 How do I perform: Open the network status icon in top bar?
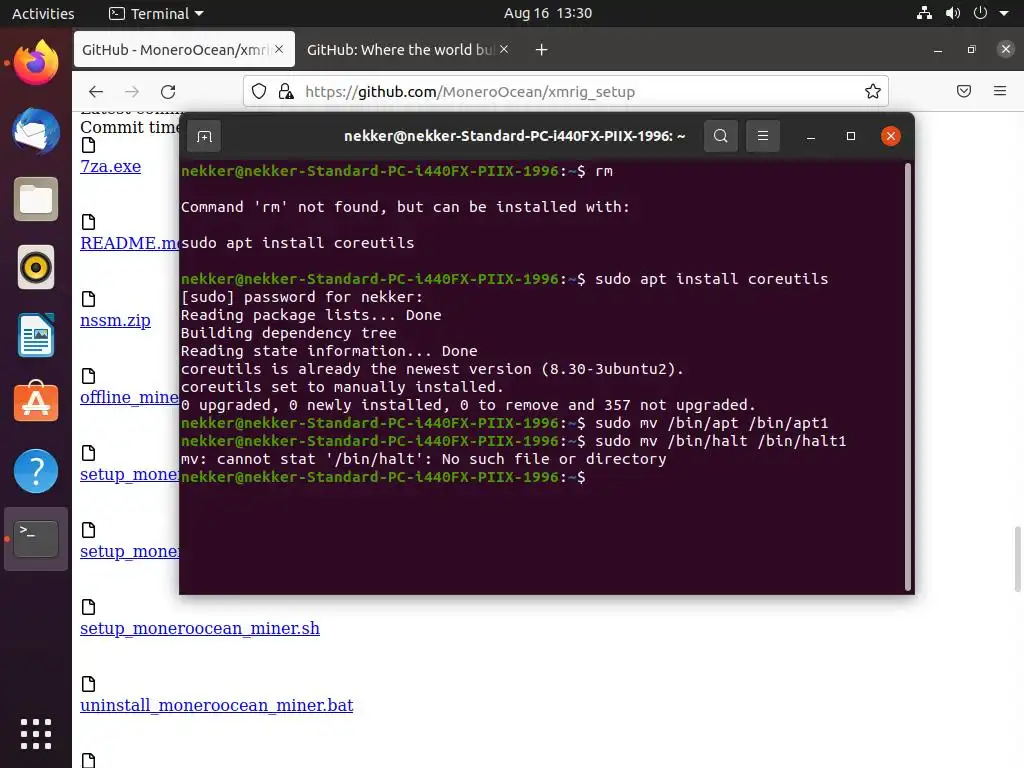point(924,13)
